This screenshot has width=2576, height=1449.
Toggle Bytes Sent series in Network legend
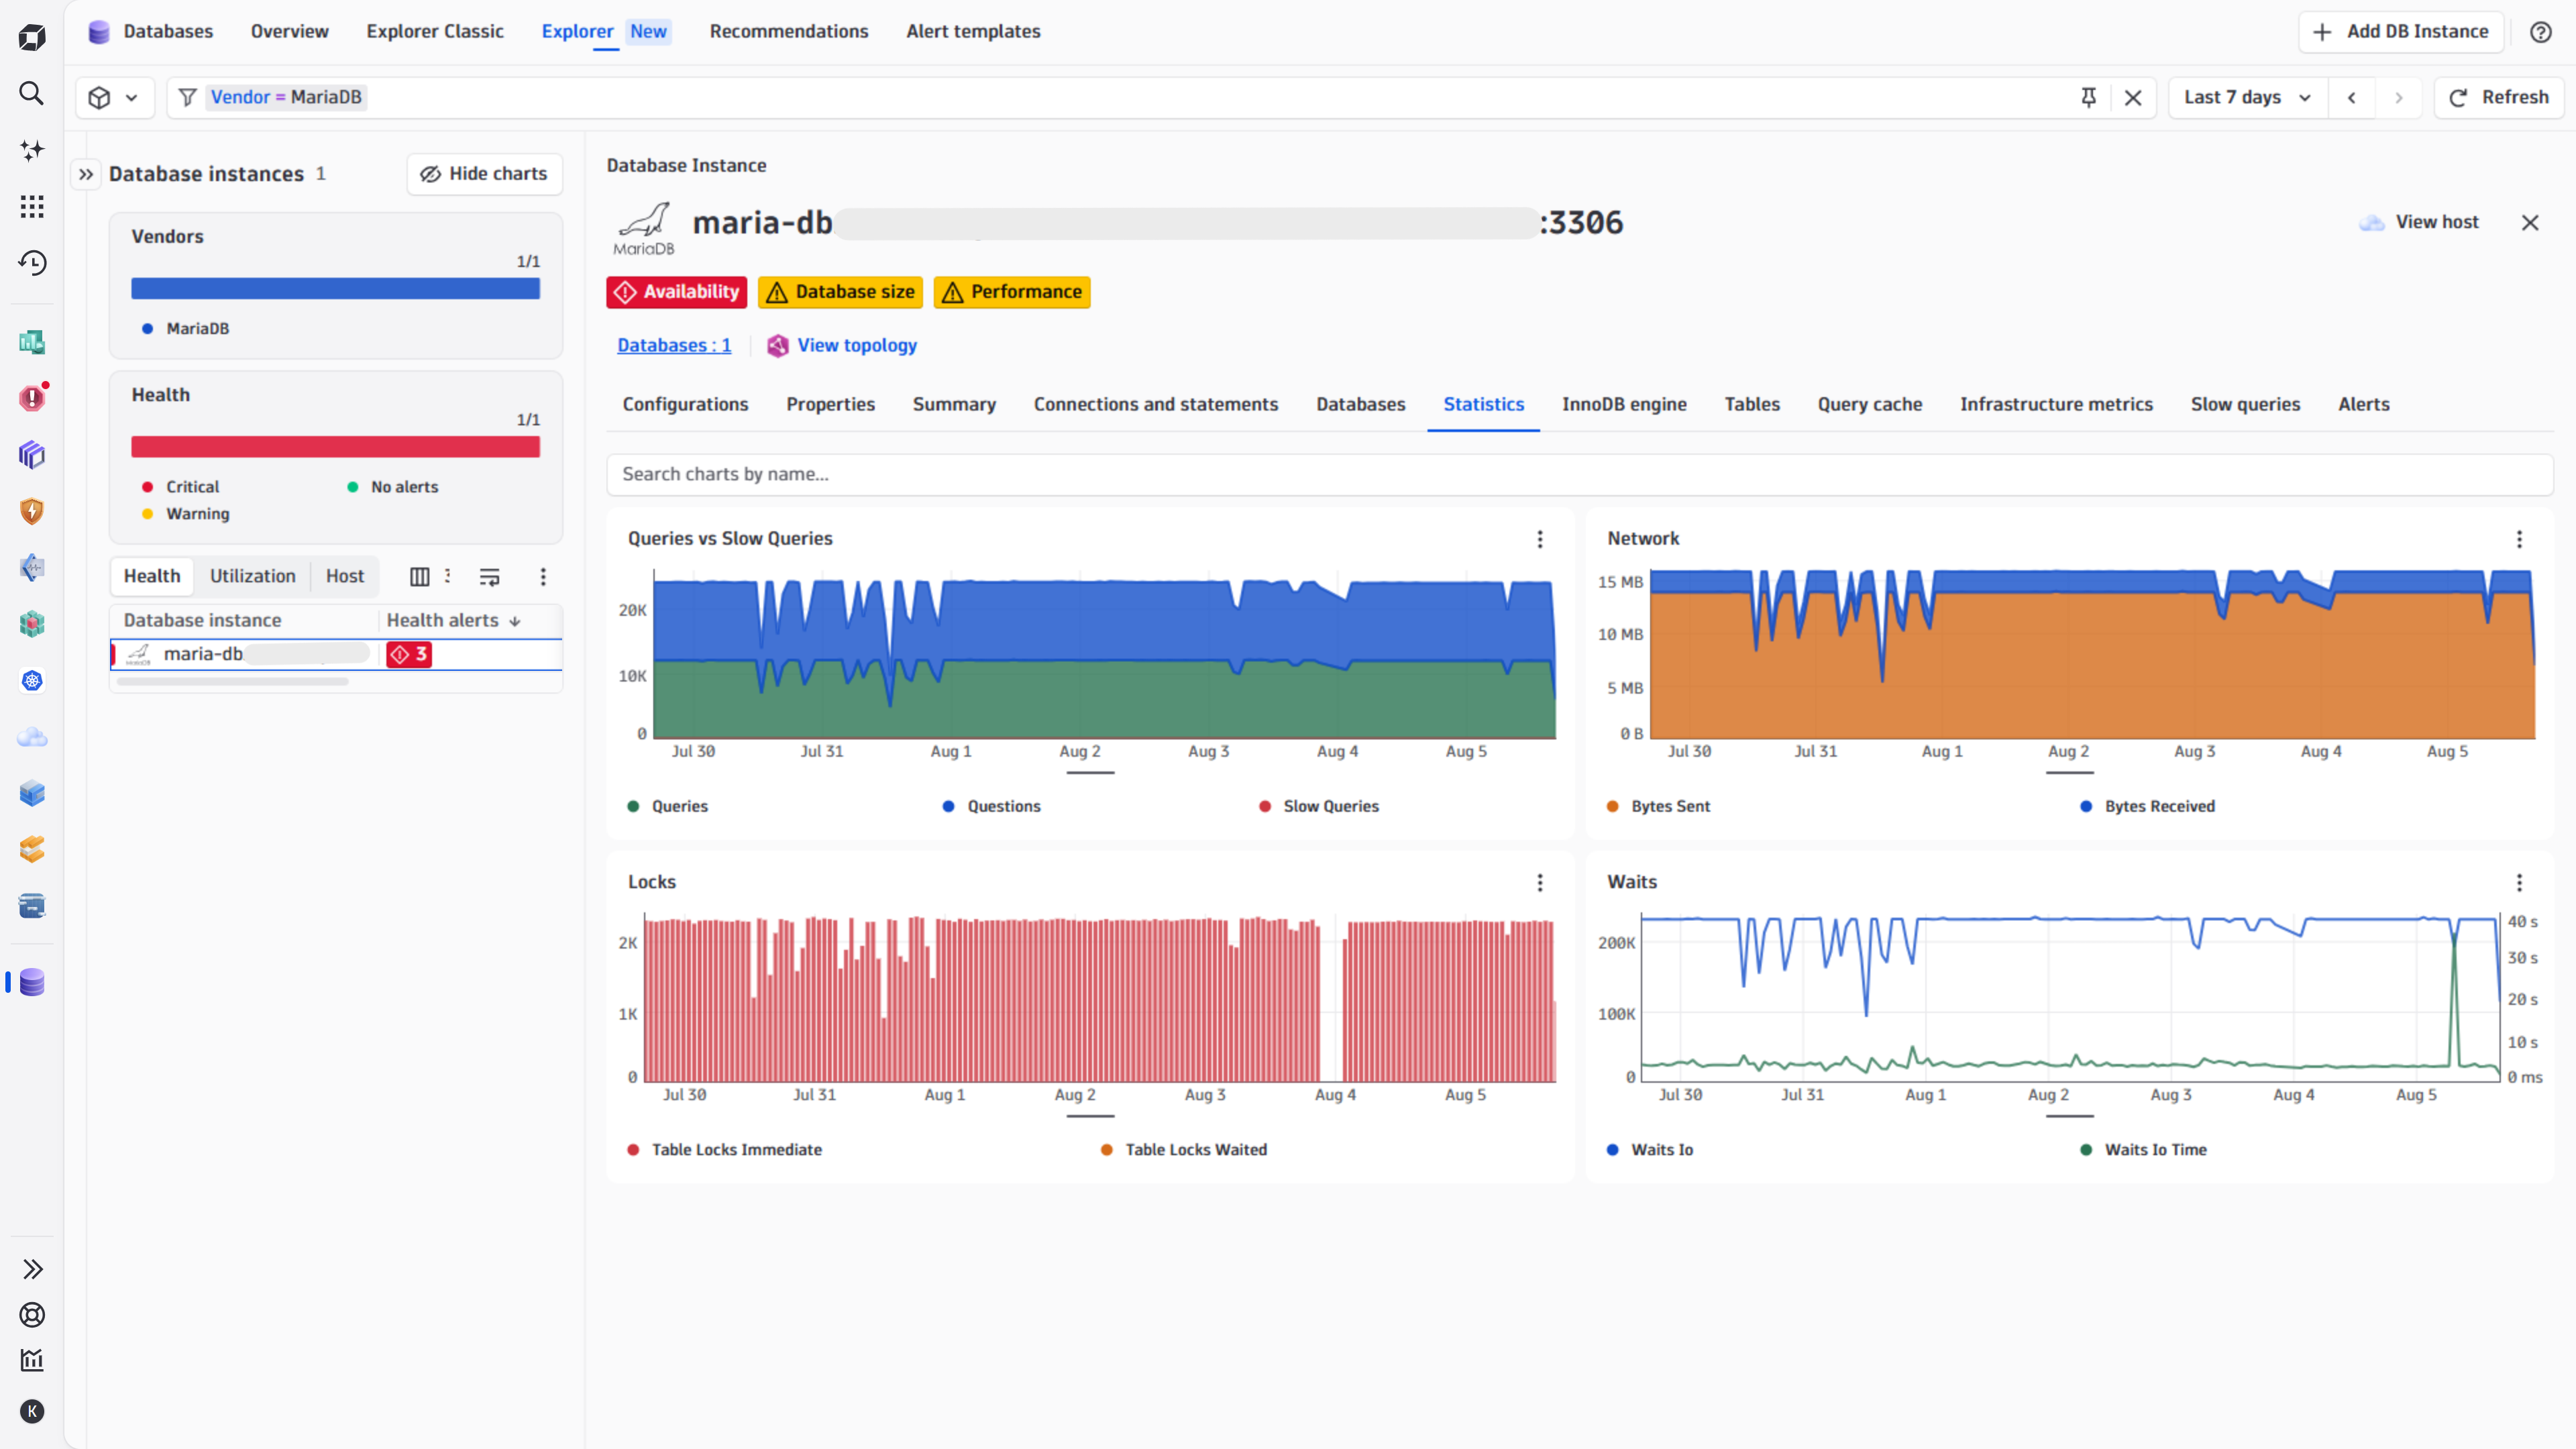click(x=1658, y=806)
